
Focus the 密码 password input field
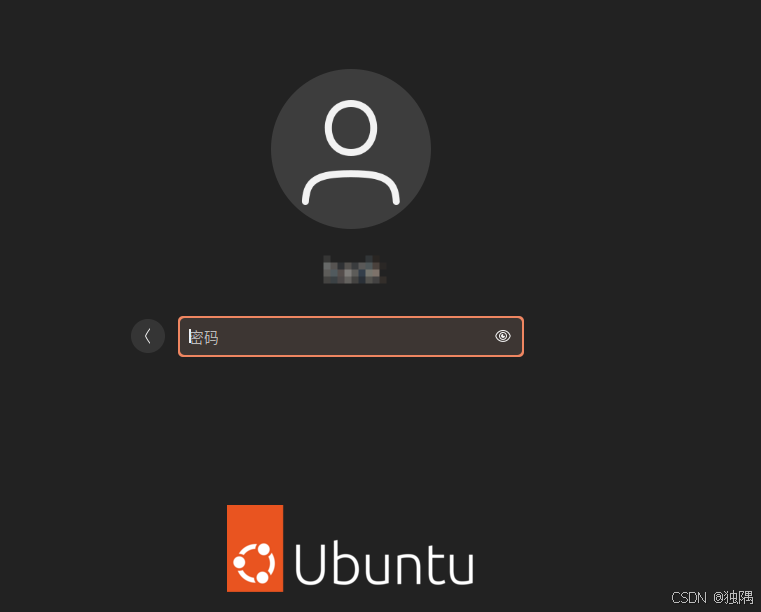(351, 336)
